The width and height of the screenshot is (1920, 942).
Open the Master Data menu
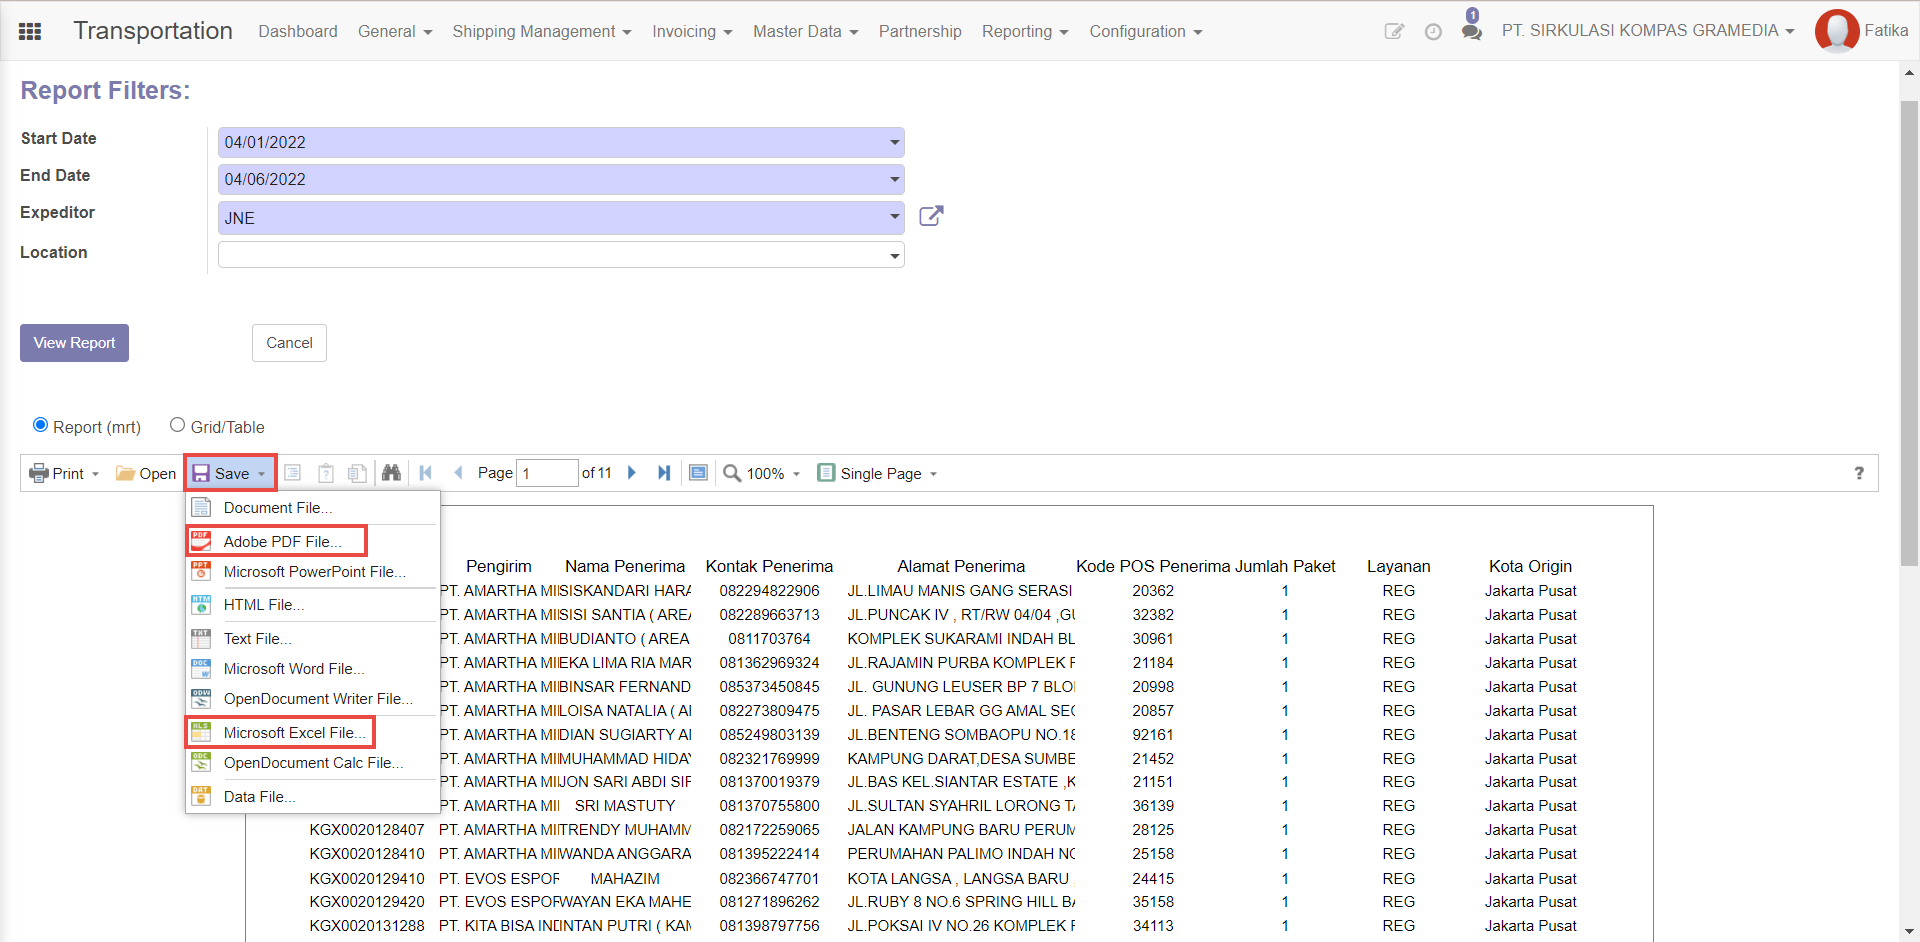coord(806,31)
